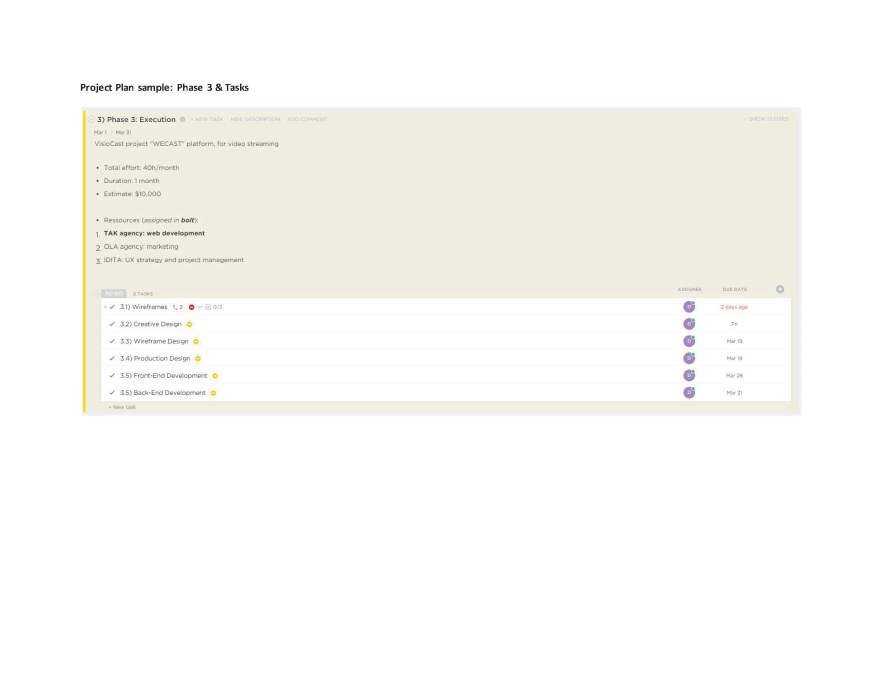
Task: Expand the 3.1) Wireframes subtasks arrow
Action: point(104,307)
